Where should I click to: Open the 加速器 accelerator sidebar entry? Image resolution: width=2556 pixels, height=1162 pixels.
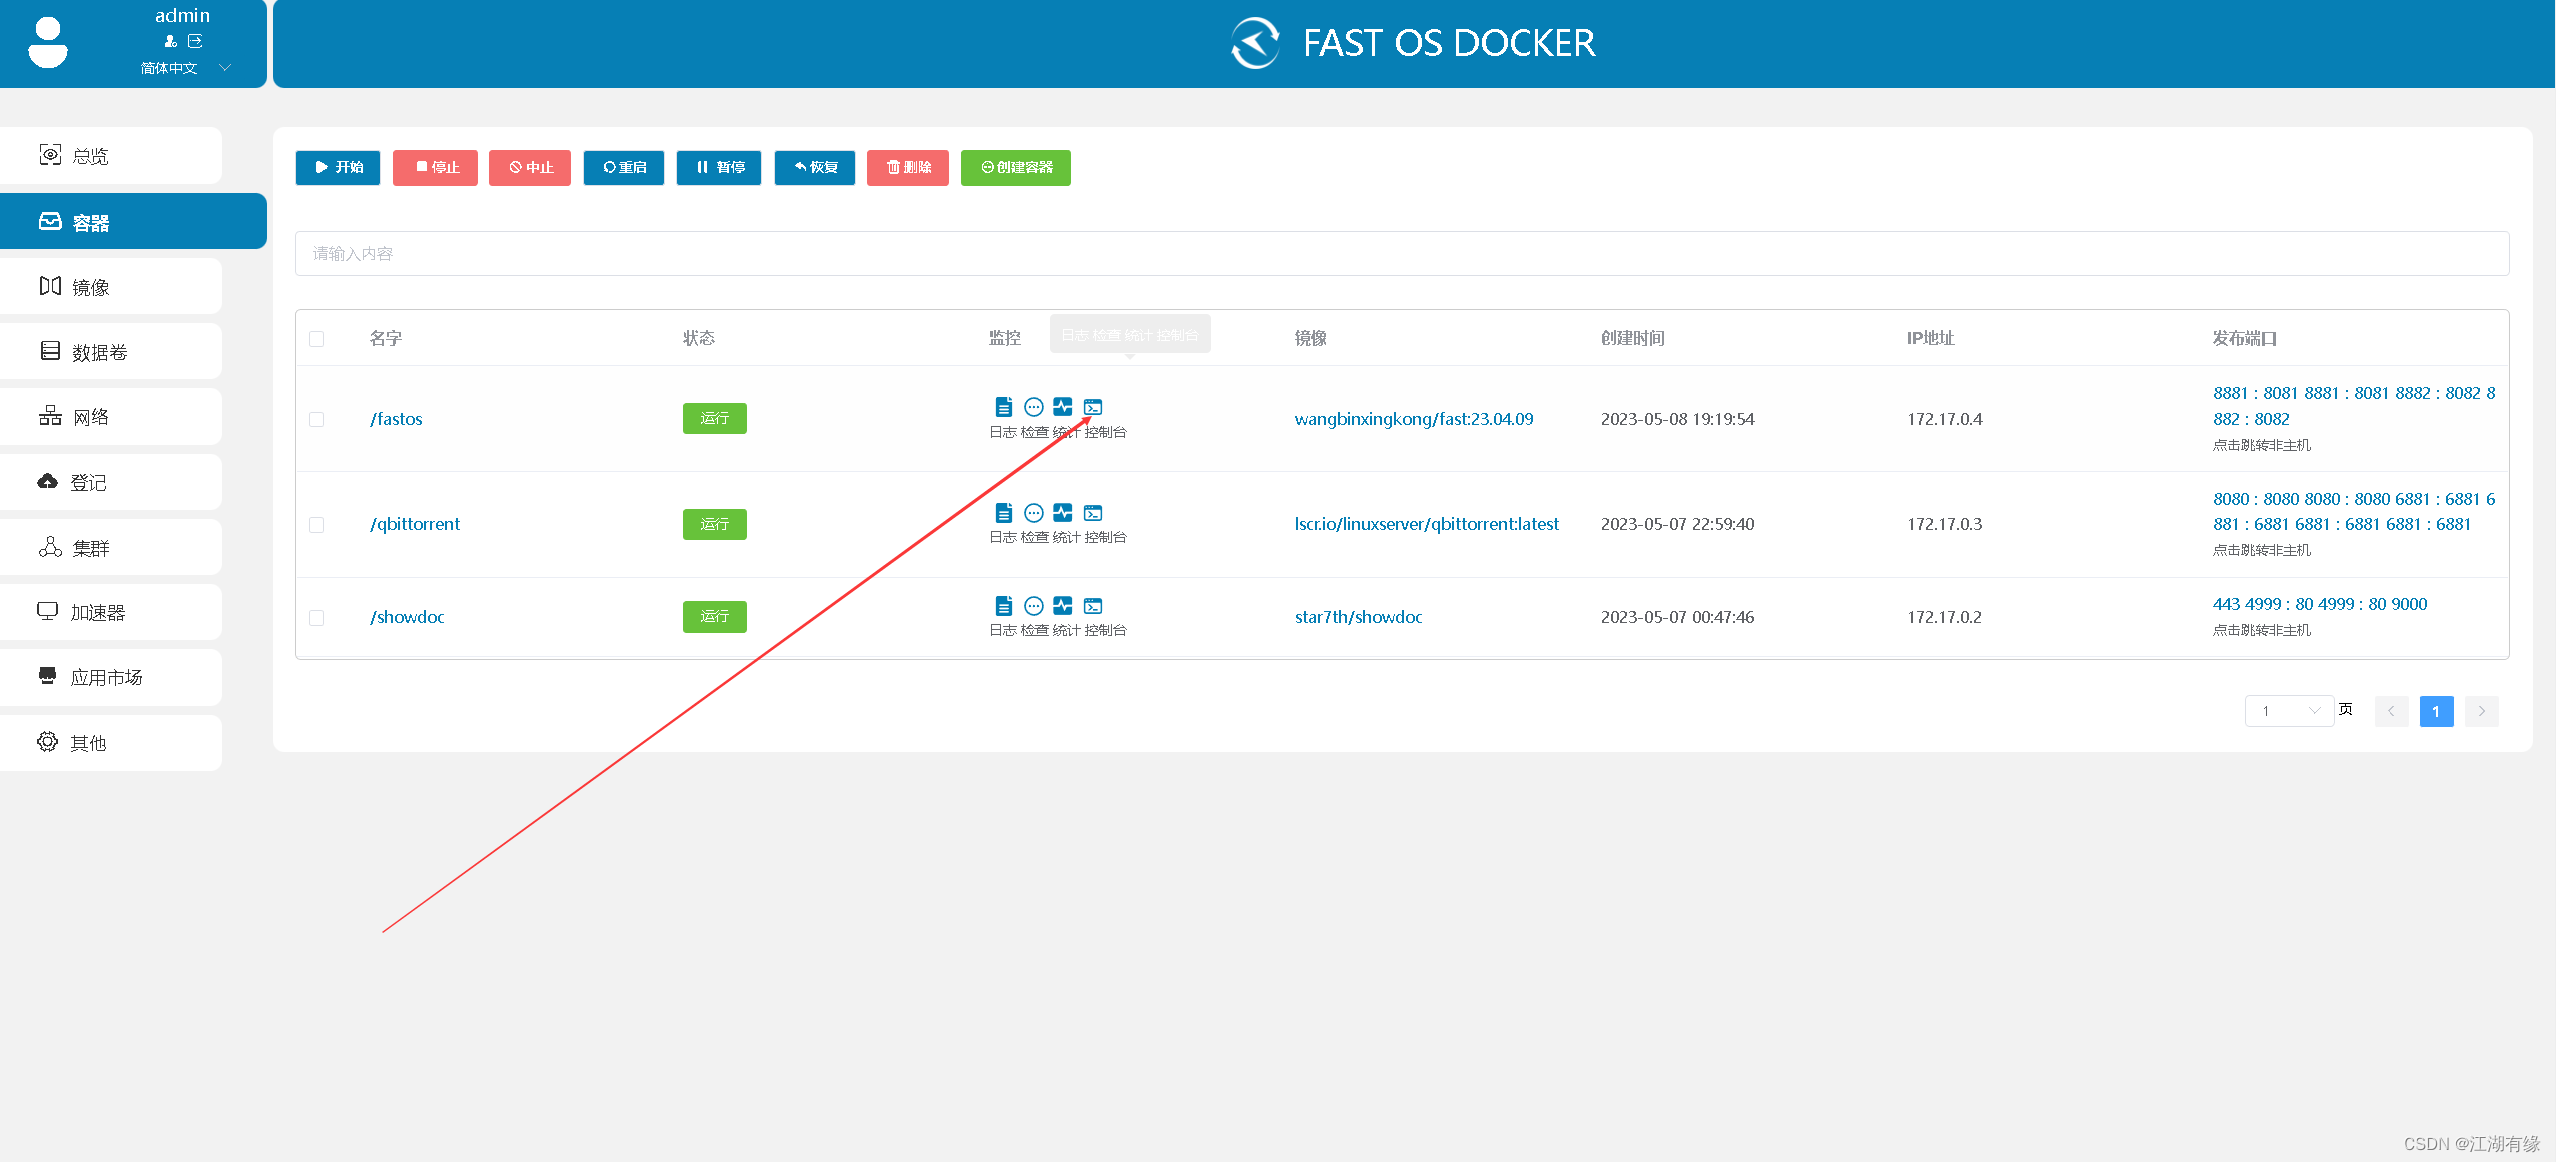[111, 612]
